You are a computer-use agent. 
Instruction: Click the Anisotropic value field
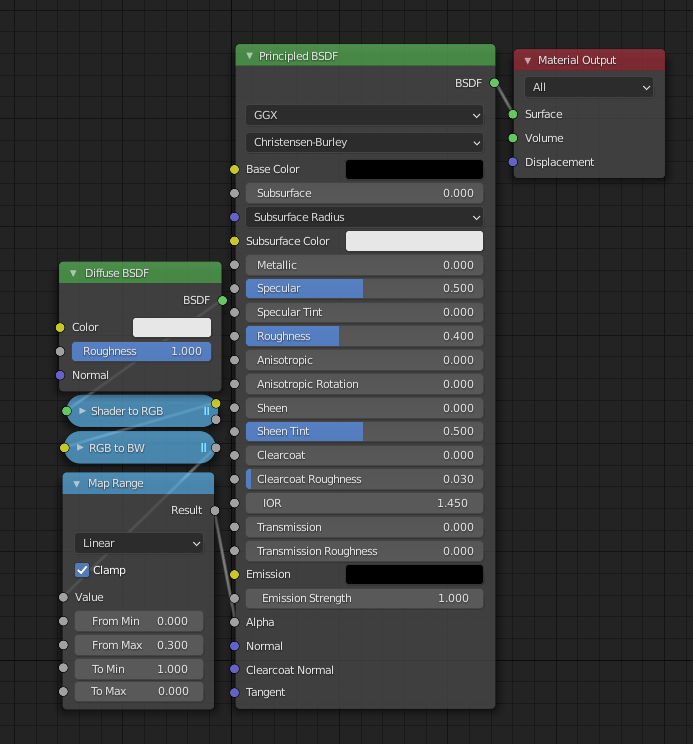(364, 360)
